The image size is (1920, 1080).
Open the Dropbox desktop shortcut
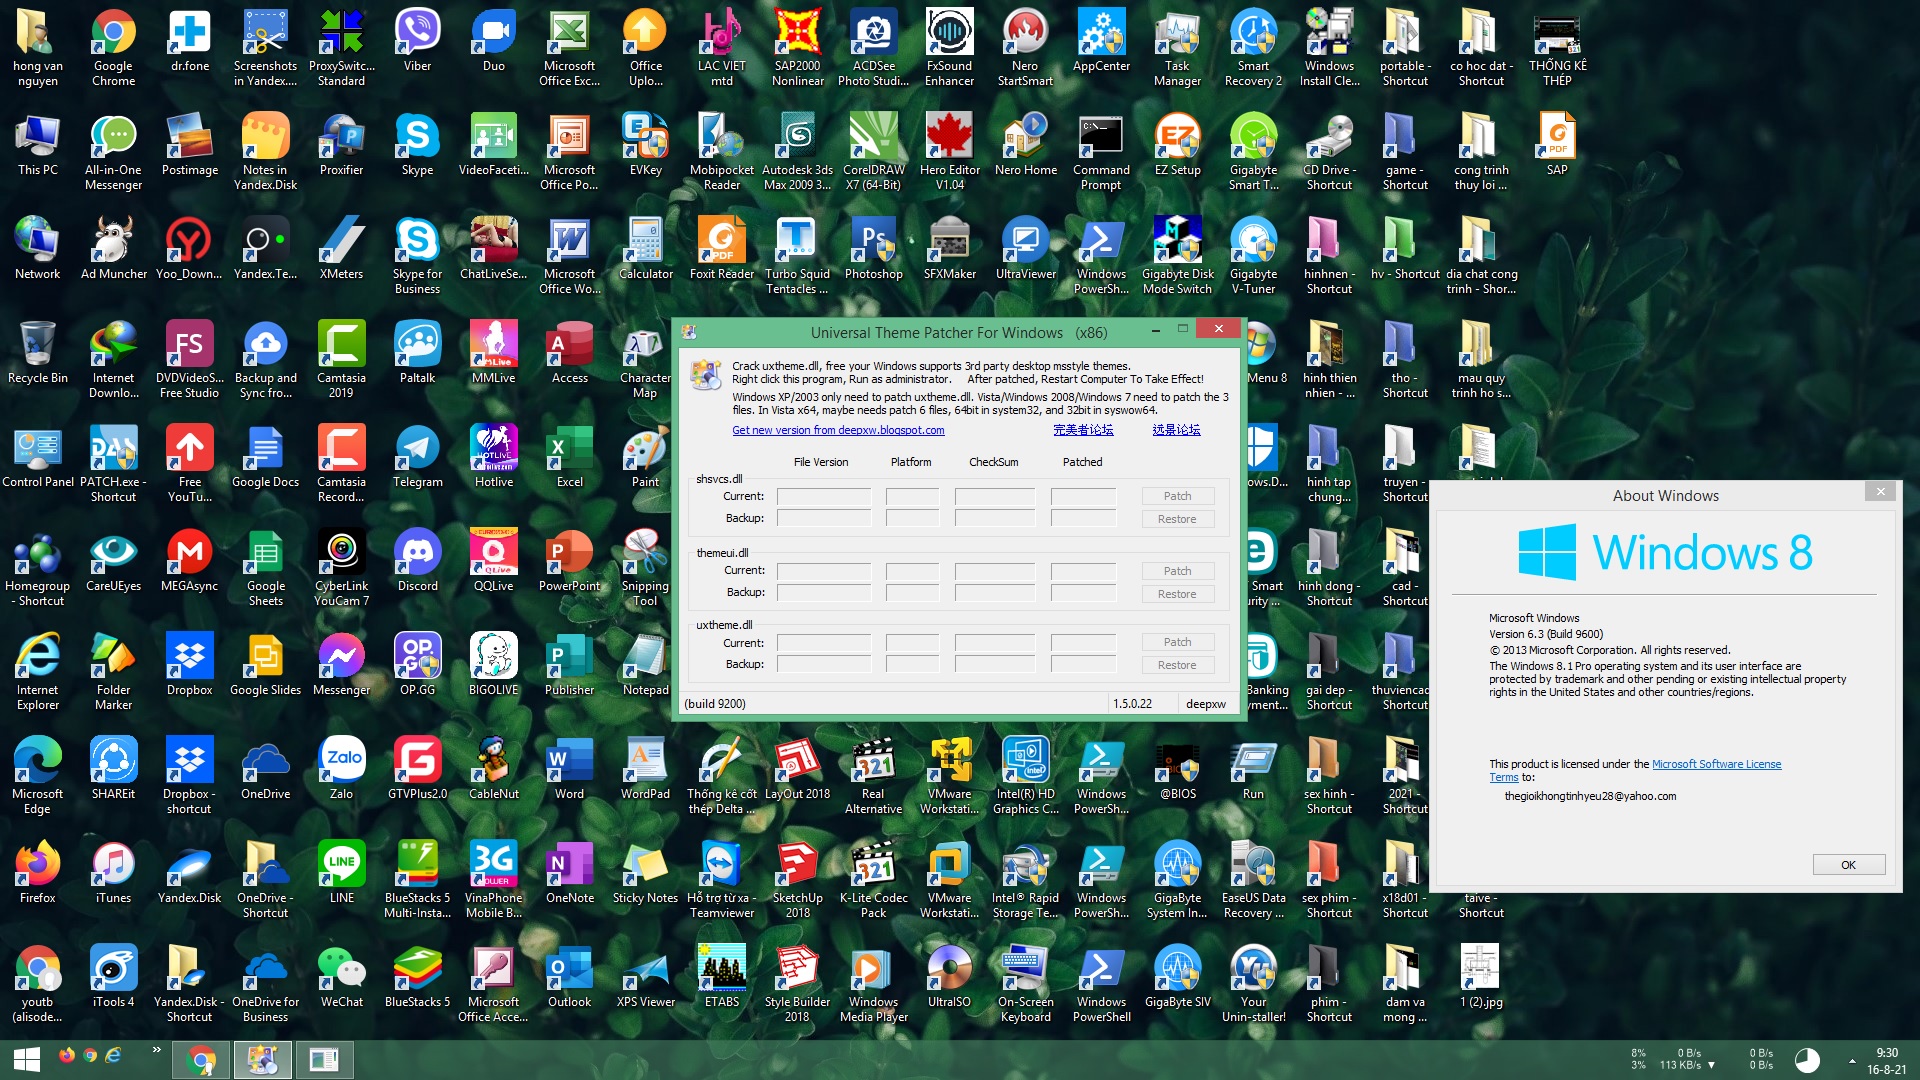(189, 664)
